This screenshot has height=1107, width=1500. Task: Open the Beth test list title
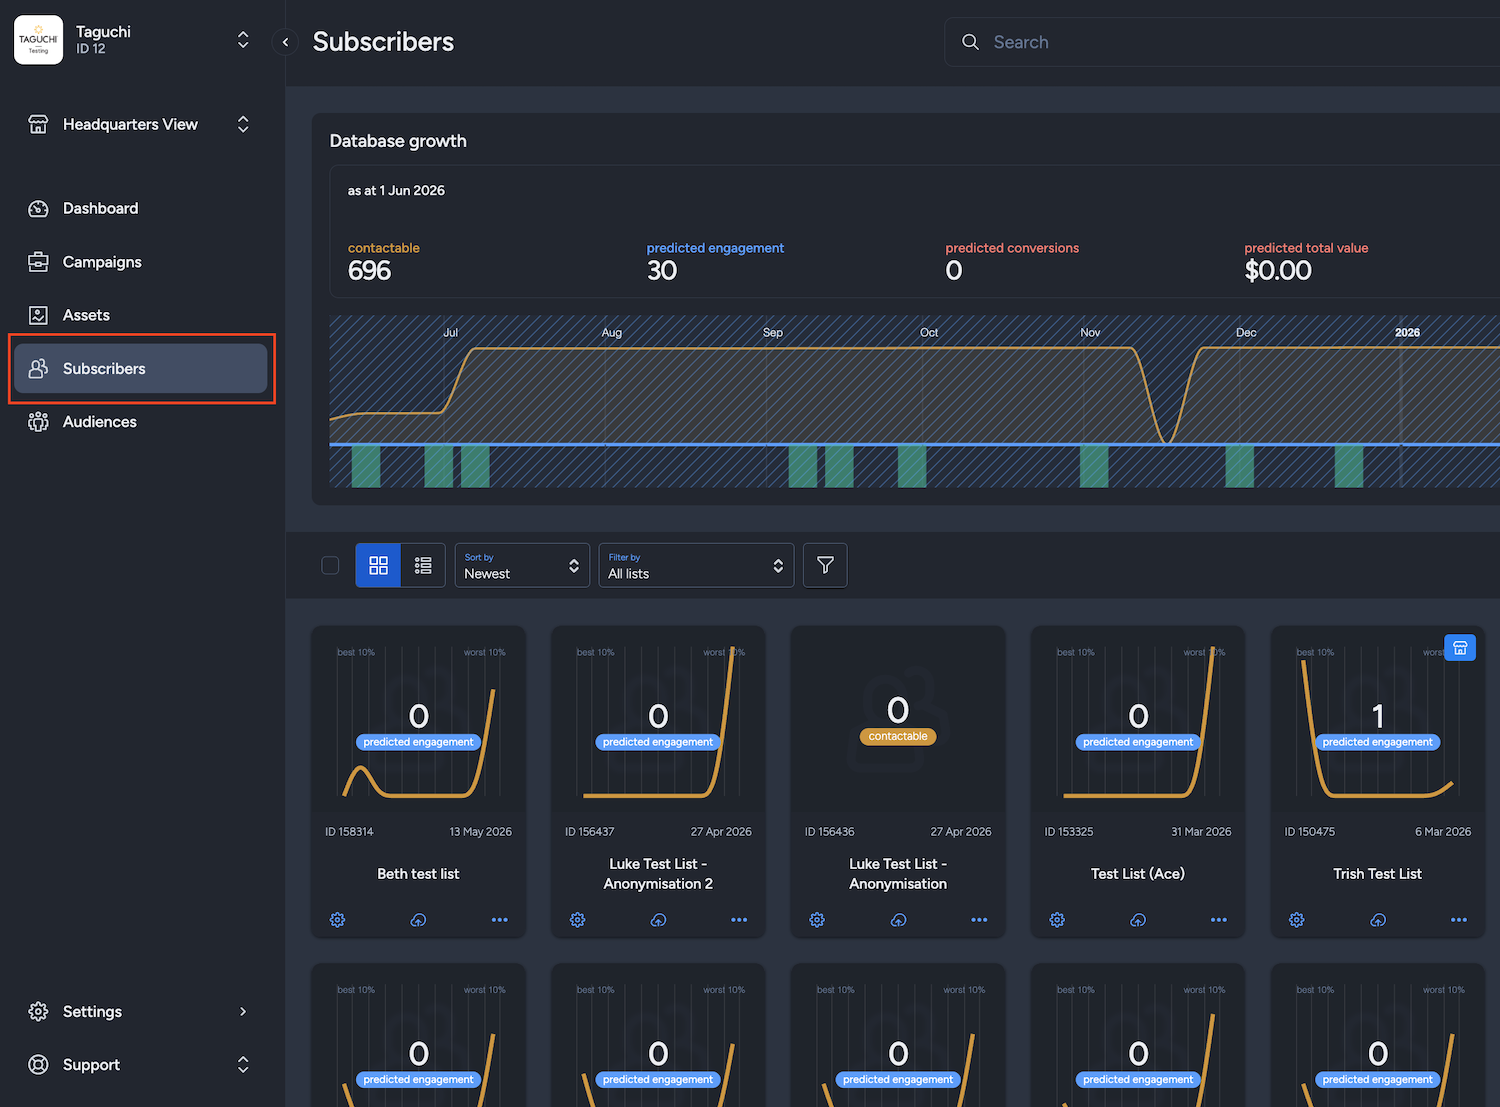418,874
